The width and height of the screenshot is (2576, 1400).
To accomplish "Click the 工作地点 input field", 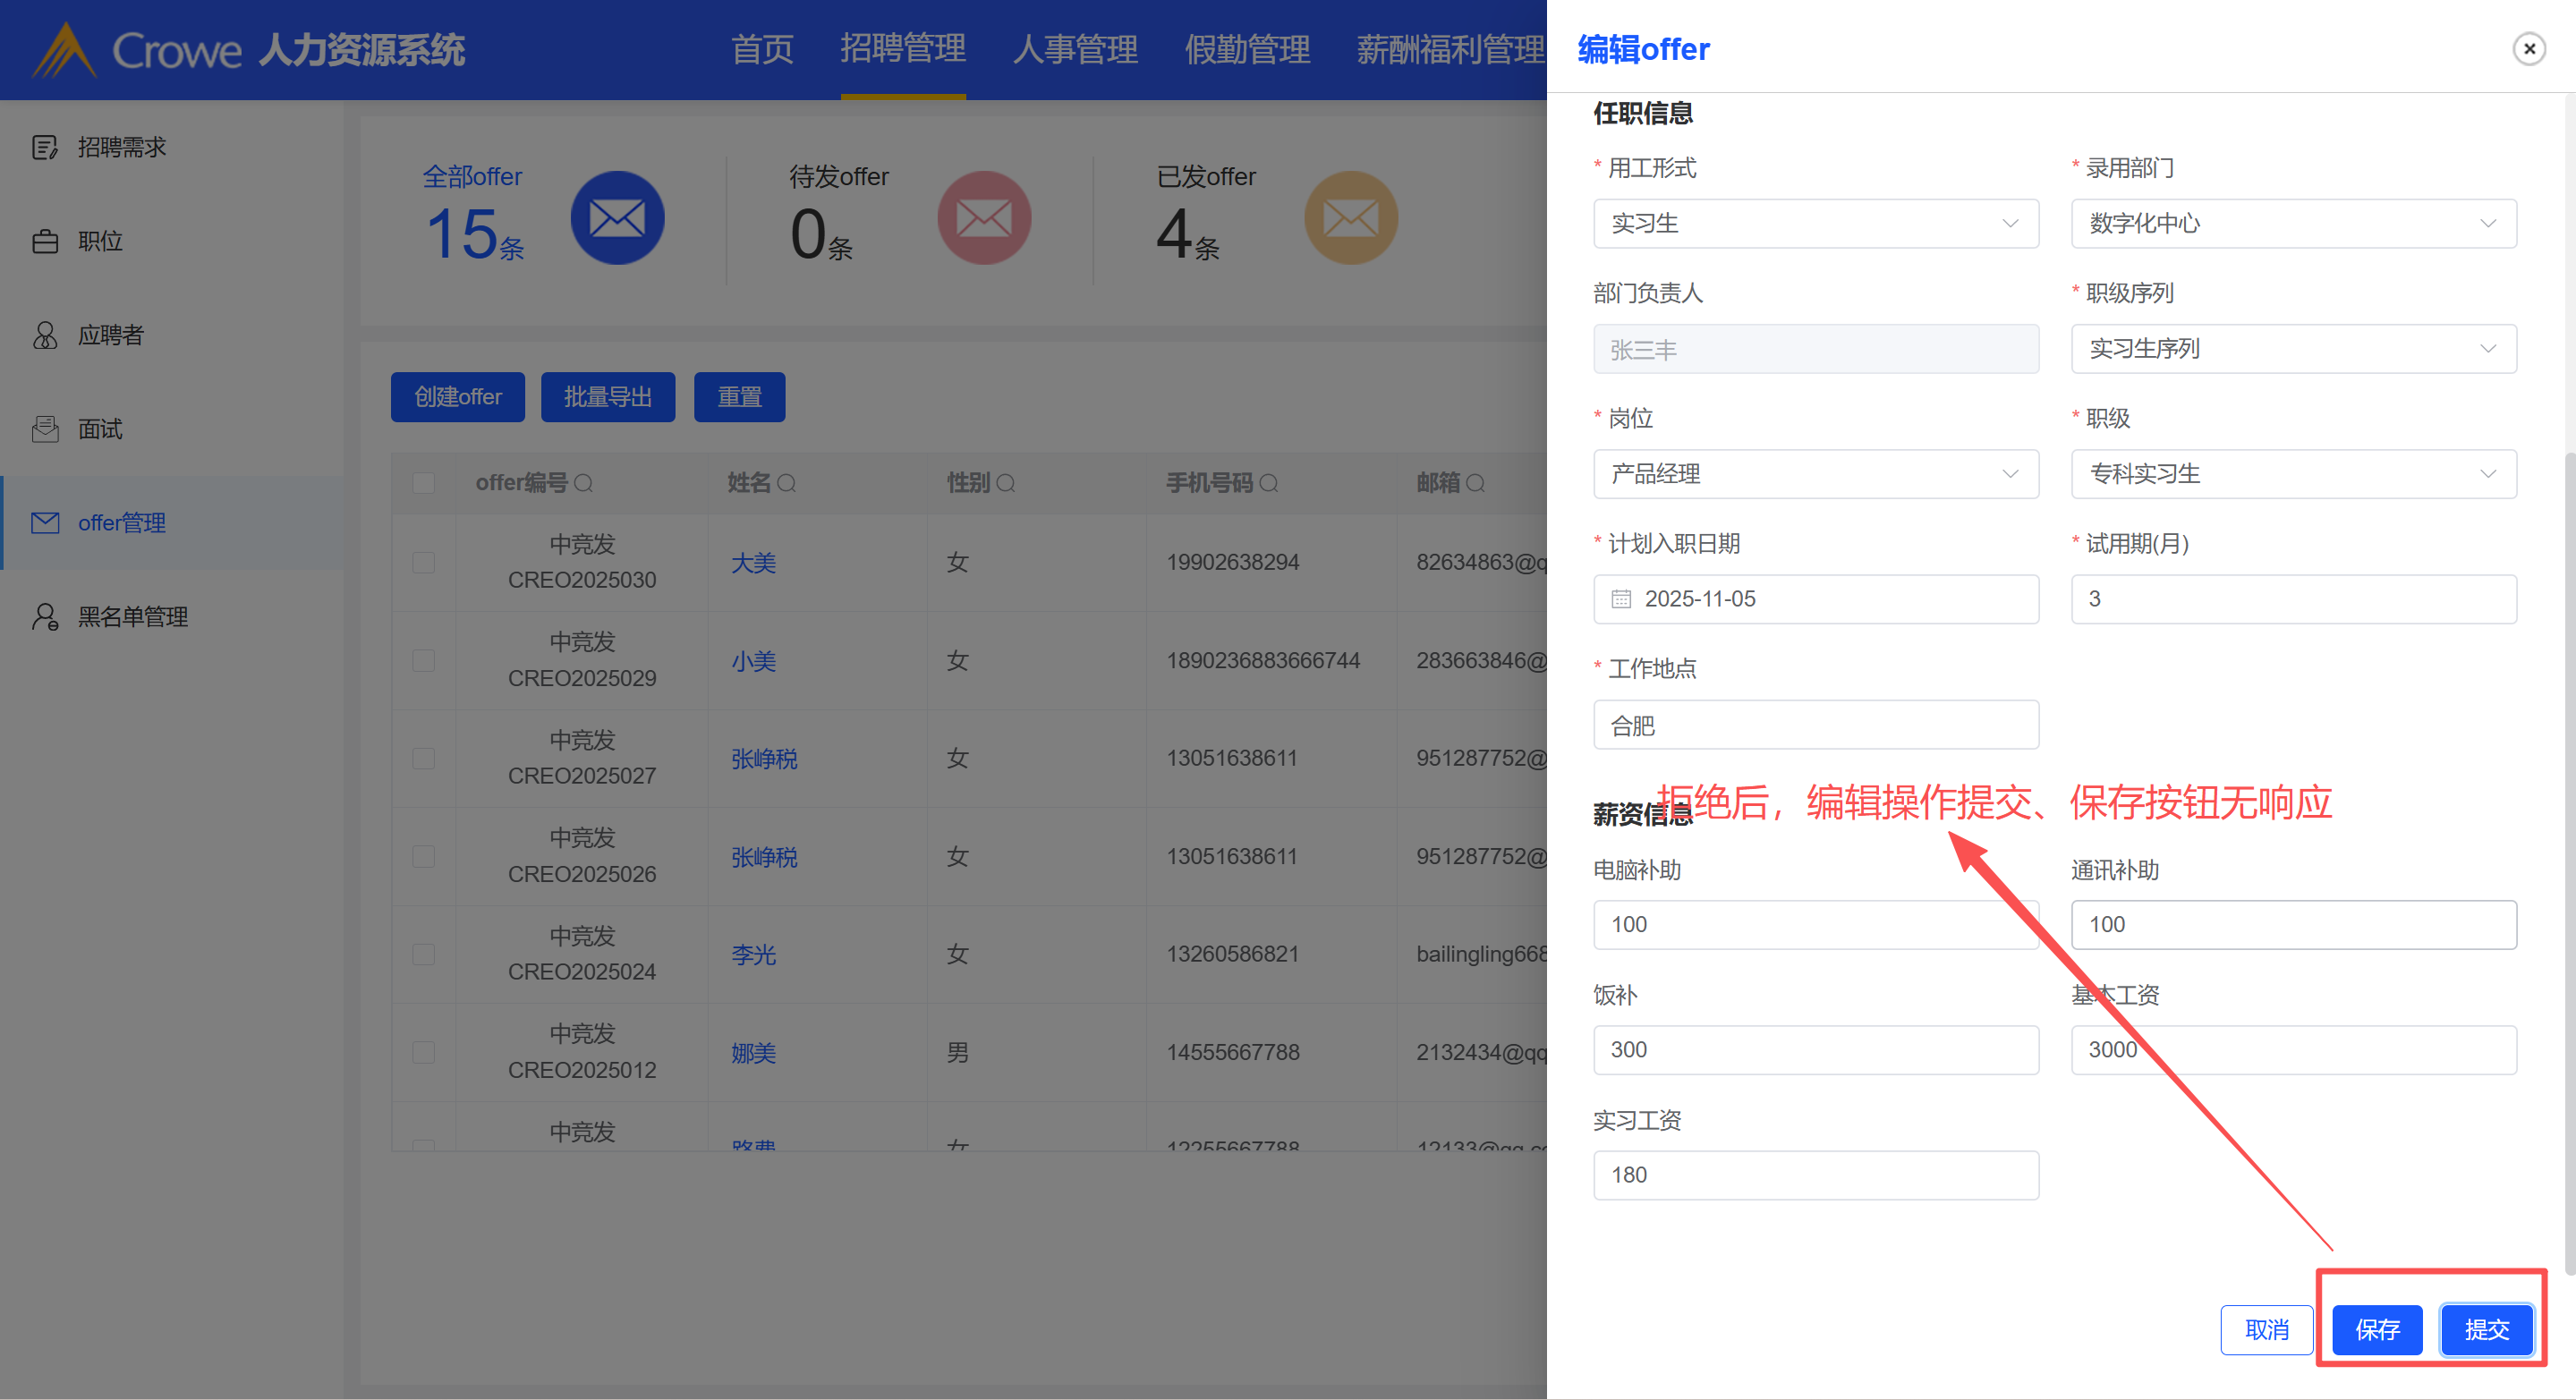I will click(1815, 725).
